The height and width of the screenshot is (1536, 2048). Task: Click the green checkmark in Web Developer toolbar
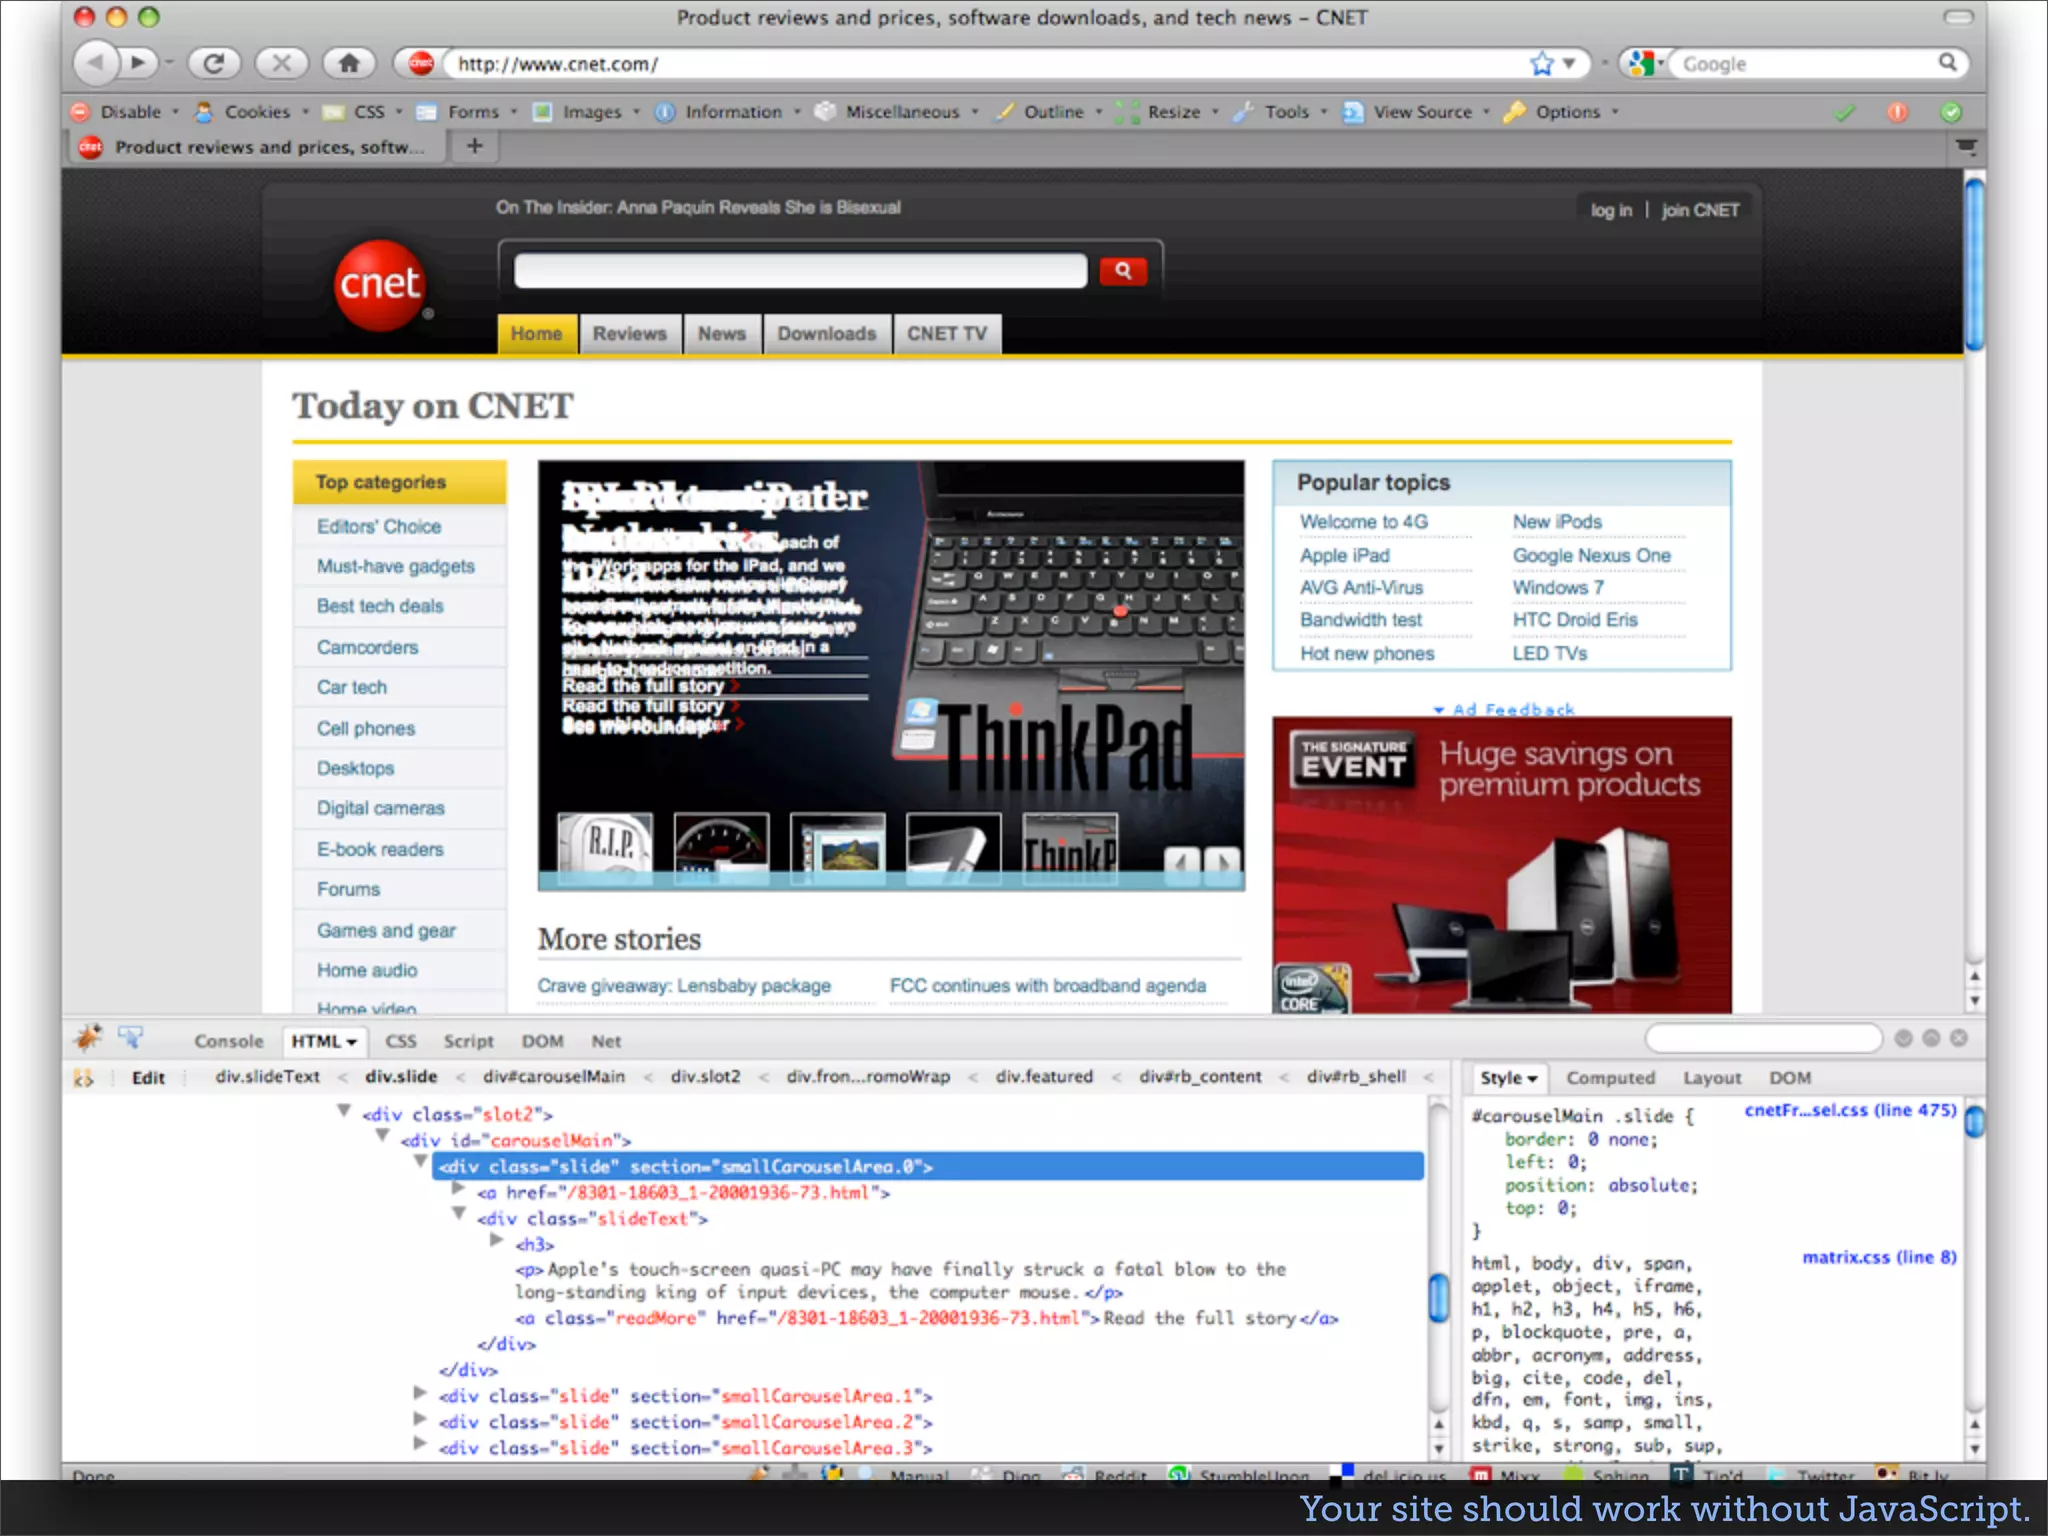(1845, 112)
